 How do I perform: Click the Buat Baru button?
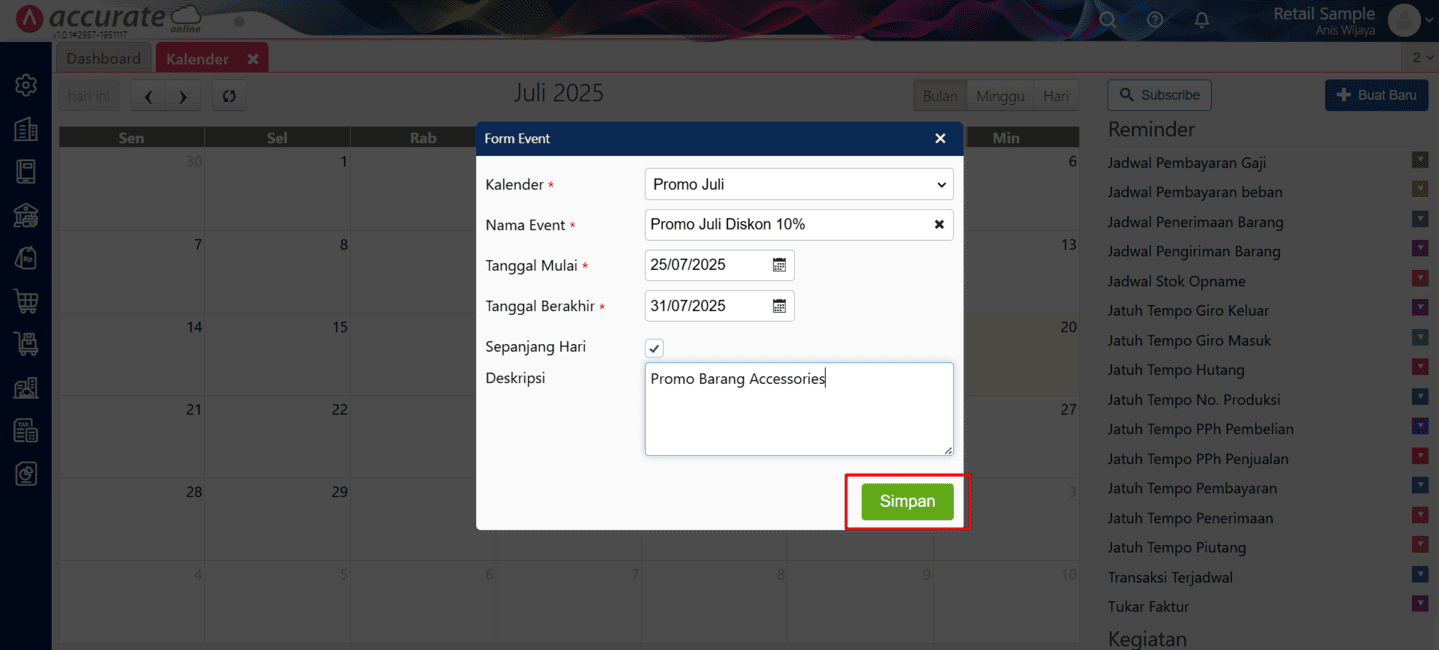[1376, 95]
